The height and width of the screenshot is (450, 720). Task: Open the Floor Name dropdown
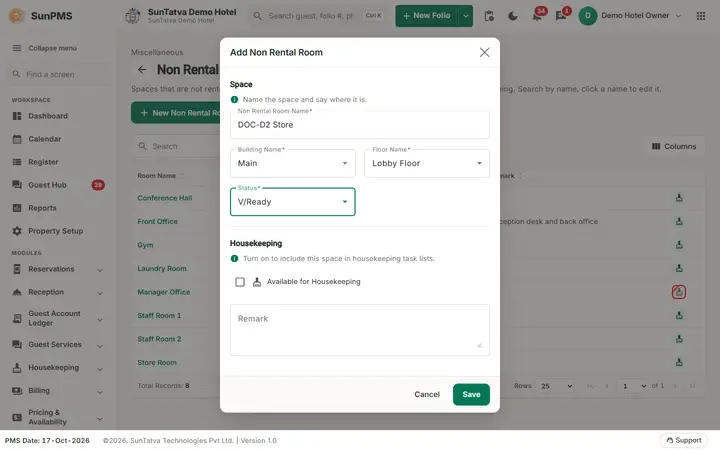(x=427, y=163)
